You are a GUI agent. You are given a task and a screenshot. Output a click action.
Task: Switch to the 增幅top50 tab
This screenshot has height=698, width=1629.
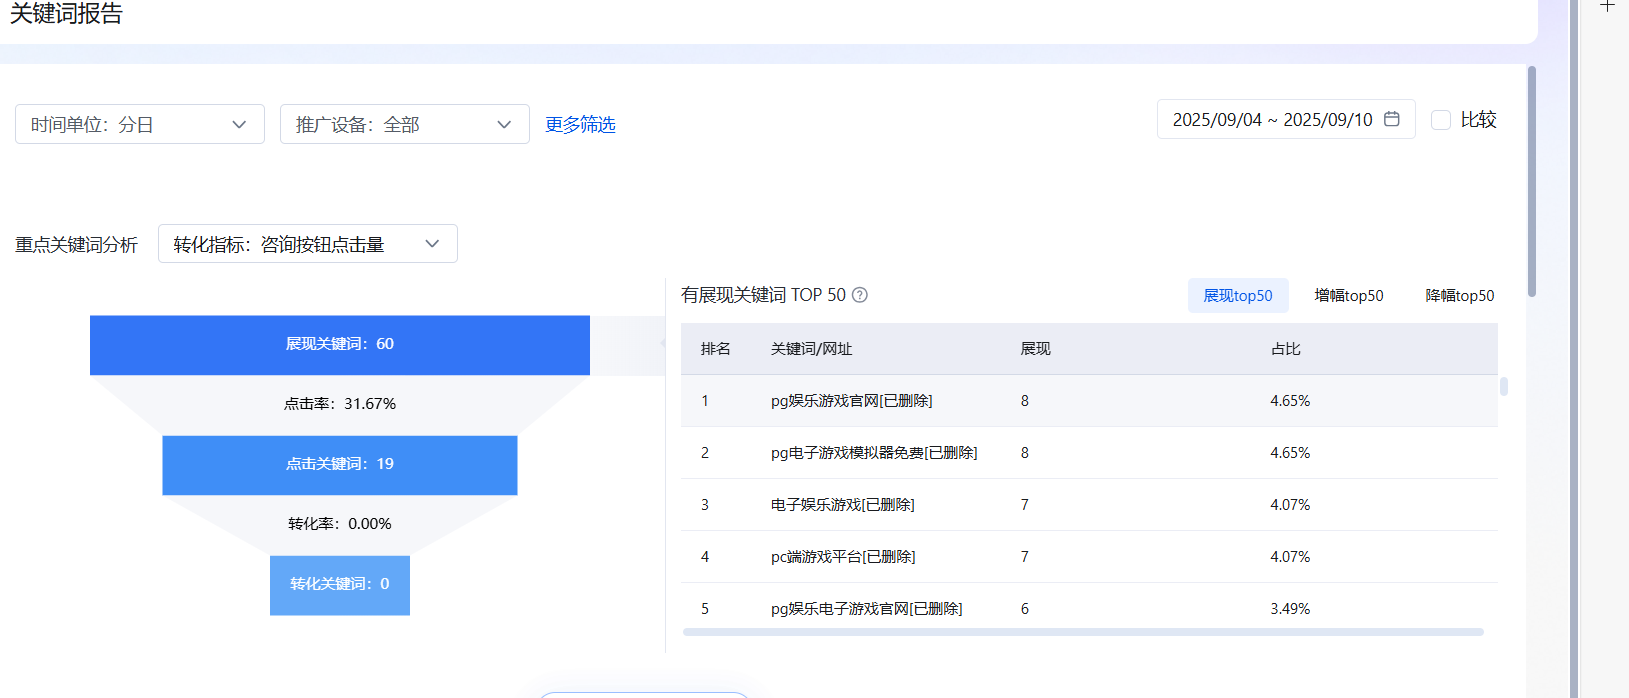click(1348, 296)
